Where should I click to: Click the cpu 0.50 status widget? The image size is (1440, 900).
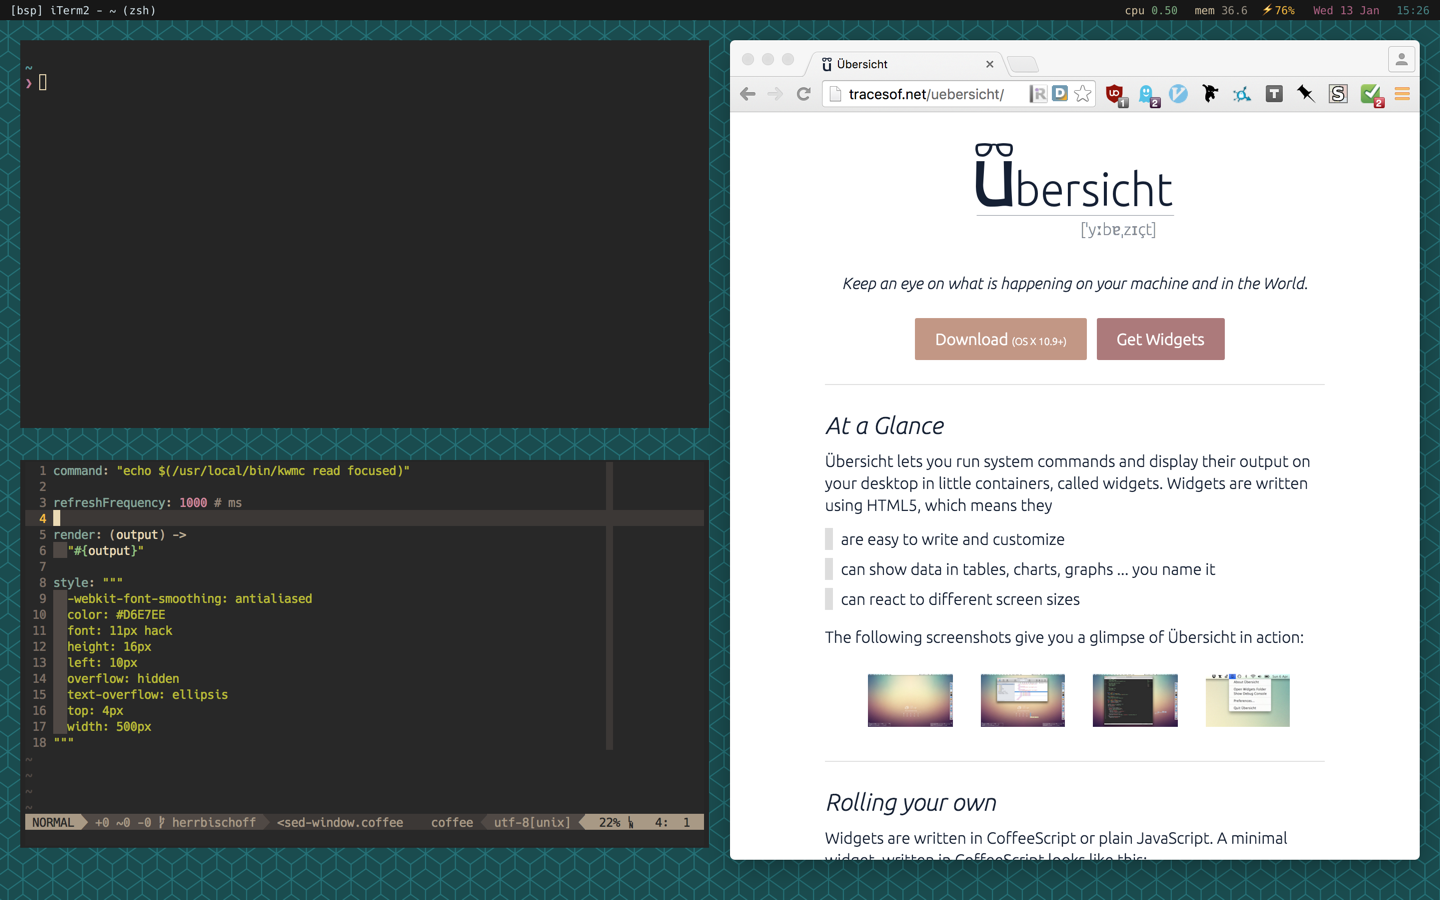coord(1151,10)
